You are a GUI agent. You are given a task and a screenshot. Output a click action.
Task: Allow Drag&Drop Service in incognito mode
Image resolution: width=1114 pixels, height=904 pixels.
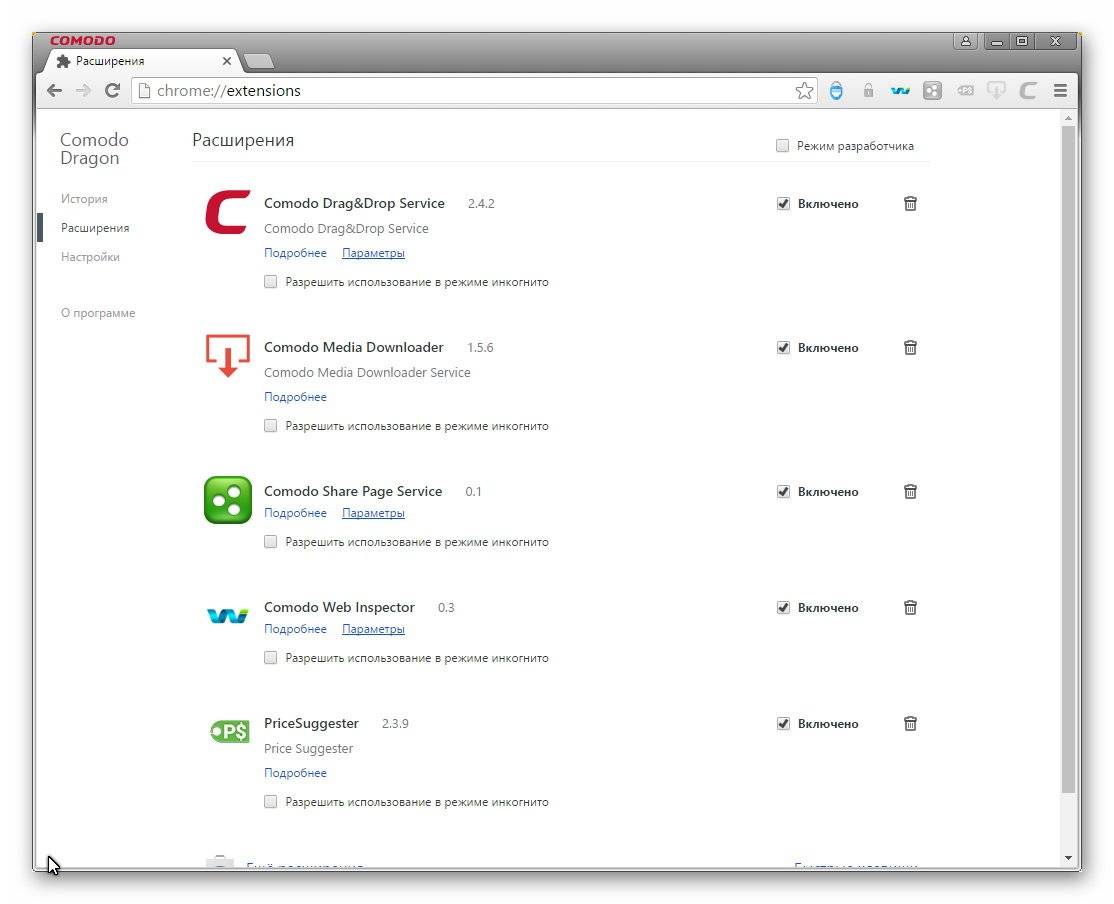(271, 281)
